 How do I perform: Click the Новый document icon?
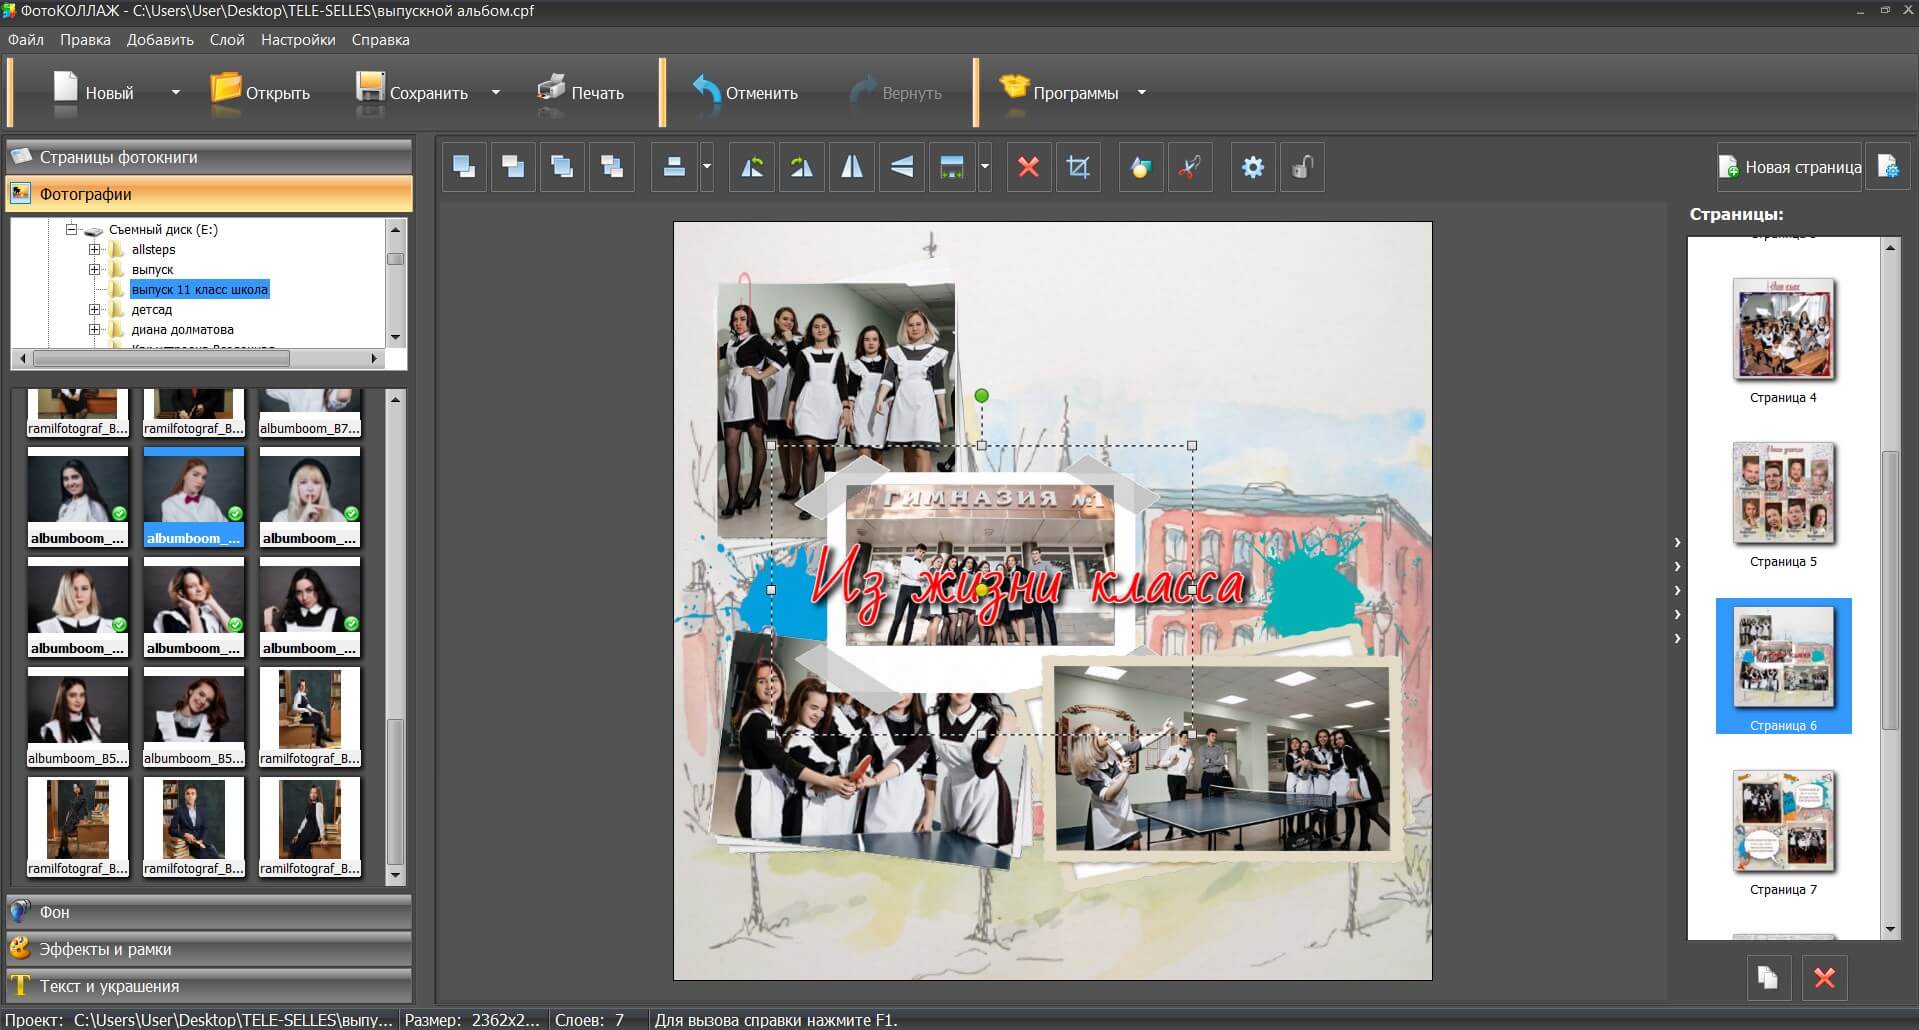[x=65, y=89]
